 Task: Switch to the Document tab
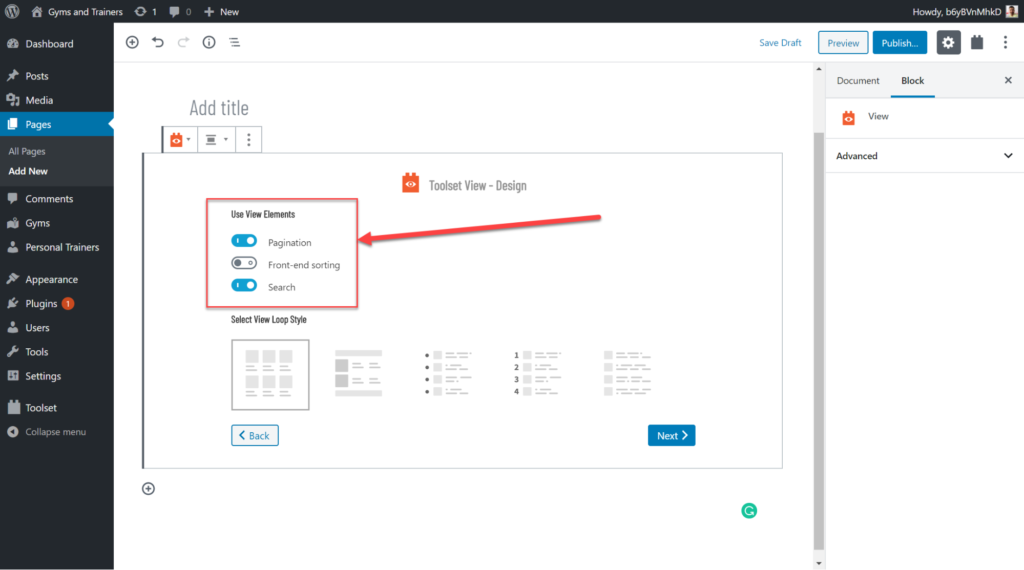857,81
